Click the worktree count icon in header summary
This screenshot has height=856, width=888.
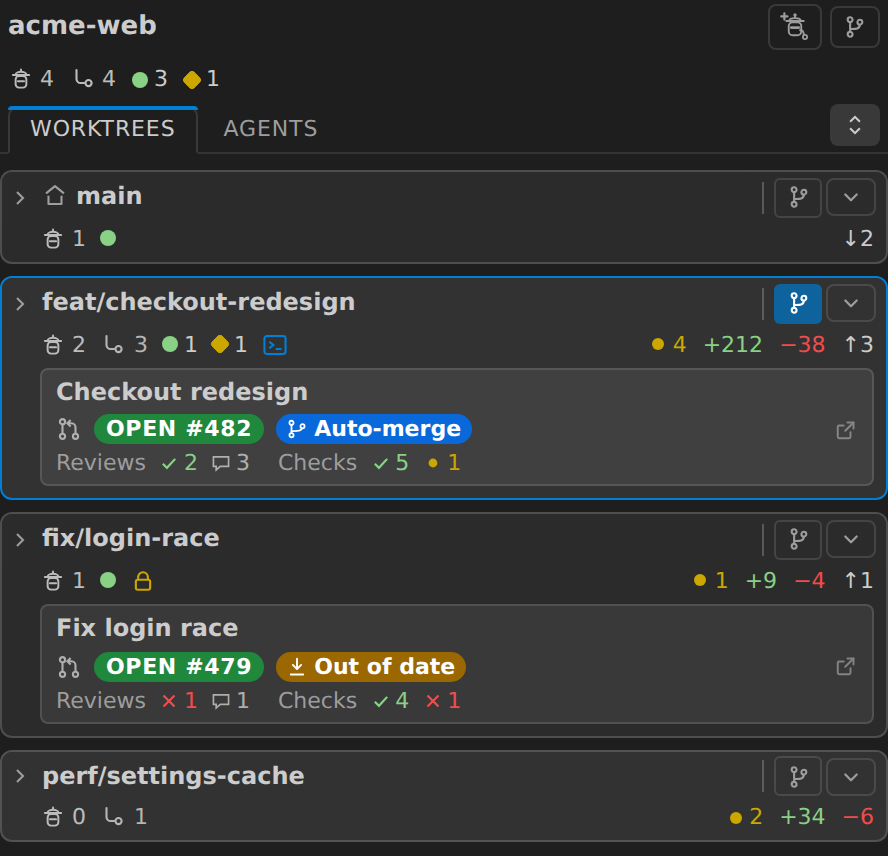84,79
